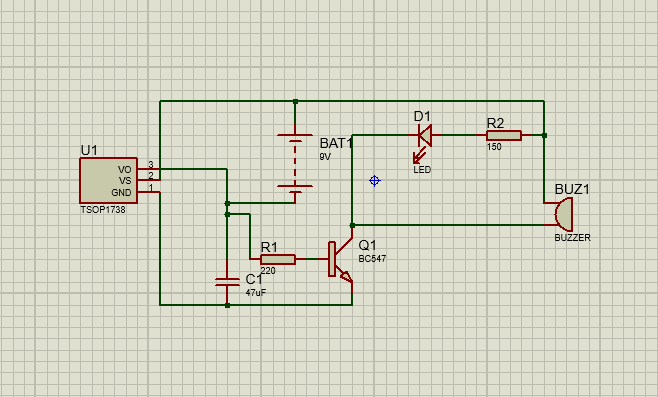Click the VO pin label
The width and height of the screenshot is (658, 397).
point(125,170)
